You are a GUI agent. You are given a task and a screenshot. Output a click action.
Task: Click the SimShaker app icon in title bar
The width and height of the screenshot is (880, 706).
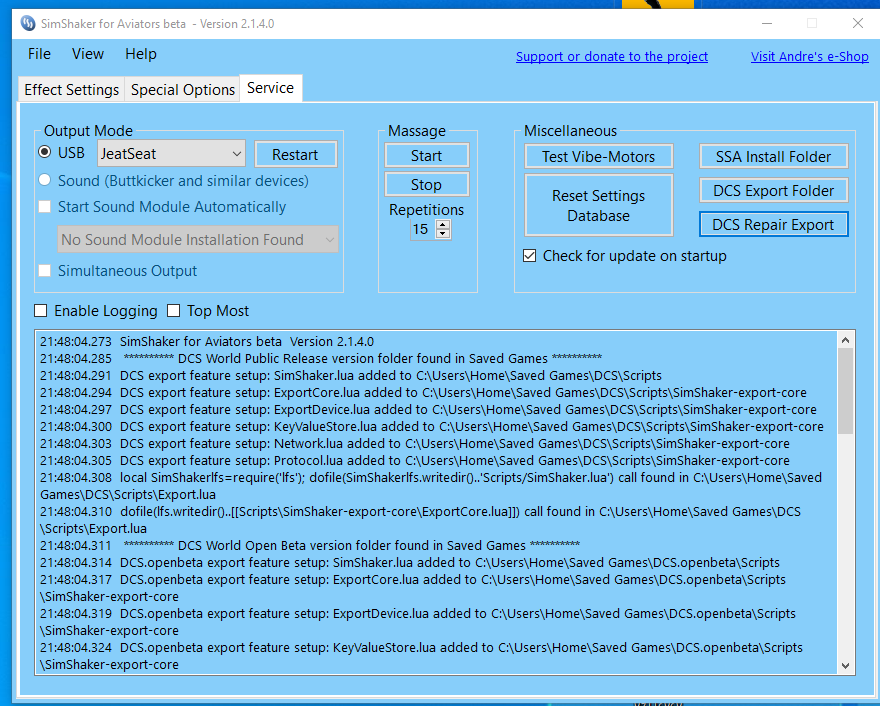[x=28, y=24]
